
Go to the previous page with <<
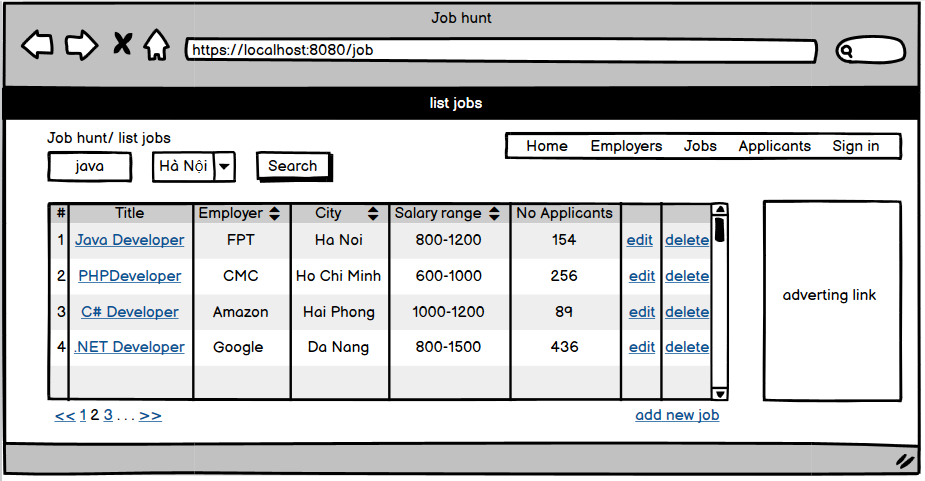click(x=65, y=416)
